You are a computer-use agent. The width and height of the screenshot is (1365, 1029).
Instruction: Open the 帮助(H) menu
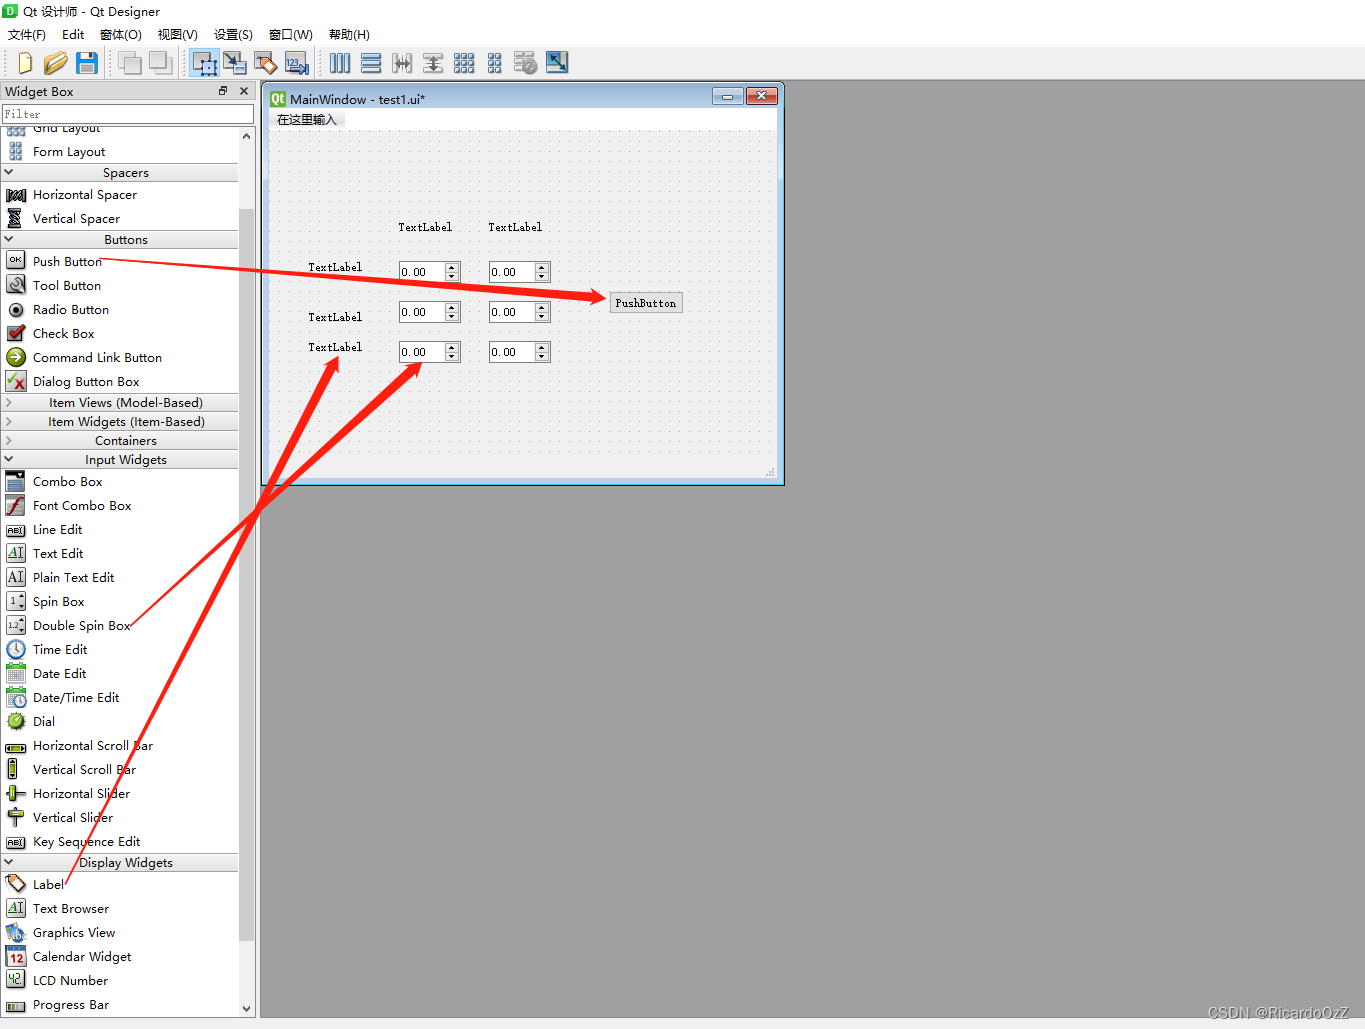[x=349, y=35]
